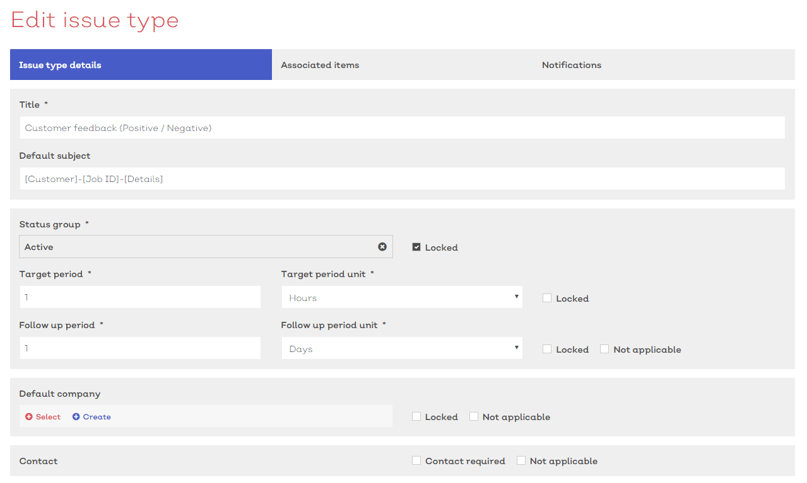Click the Target period unit label
Screen dimensions: 807x483
pos(323,274)
